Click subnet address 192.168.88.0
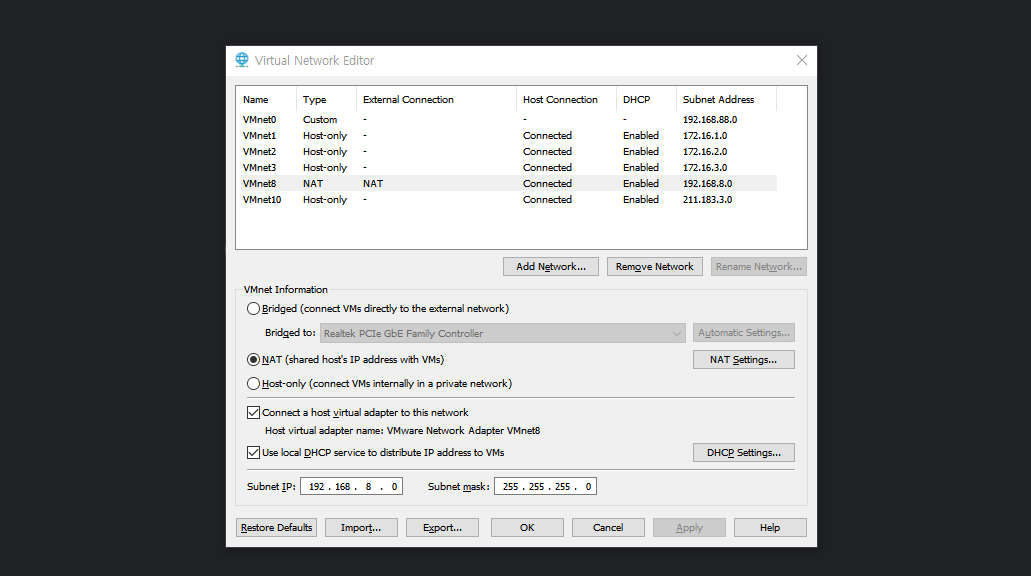 710,120
